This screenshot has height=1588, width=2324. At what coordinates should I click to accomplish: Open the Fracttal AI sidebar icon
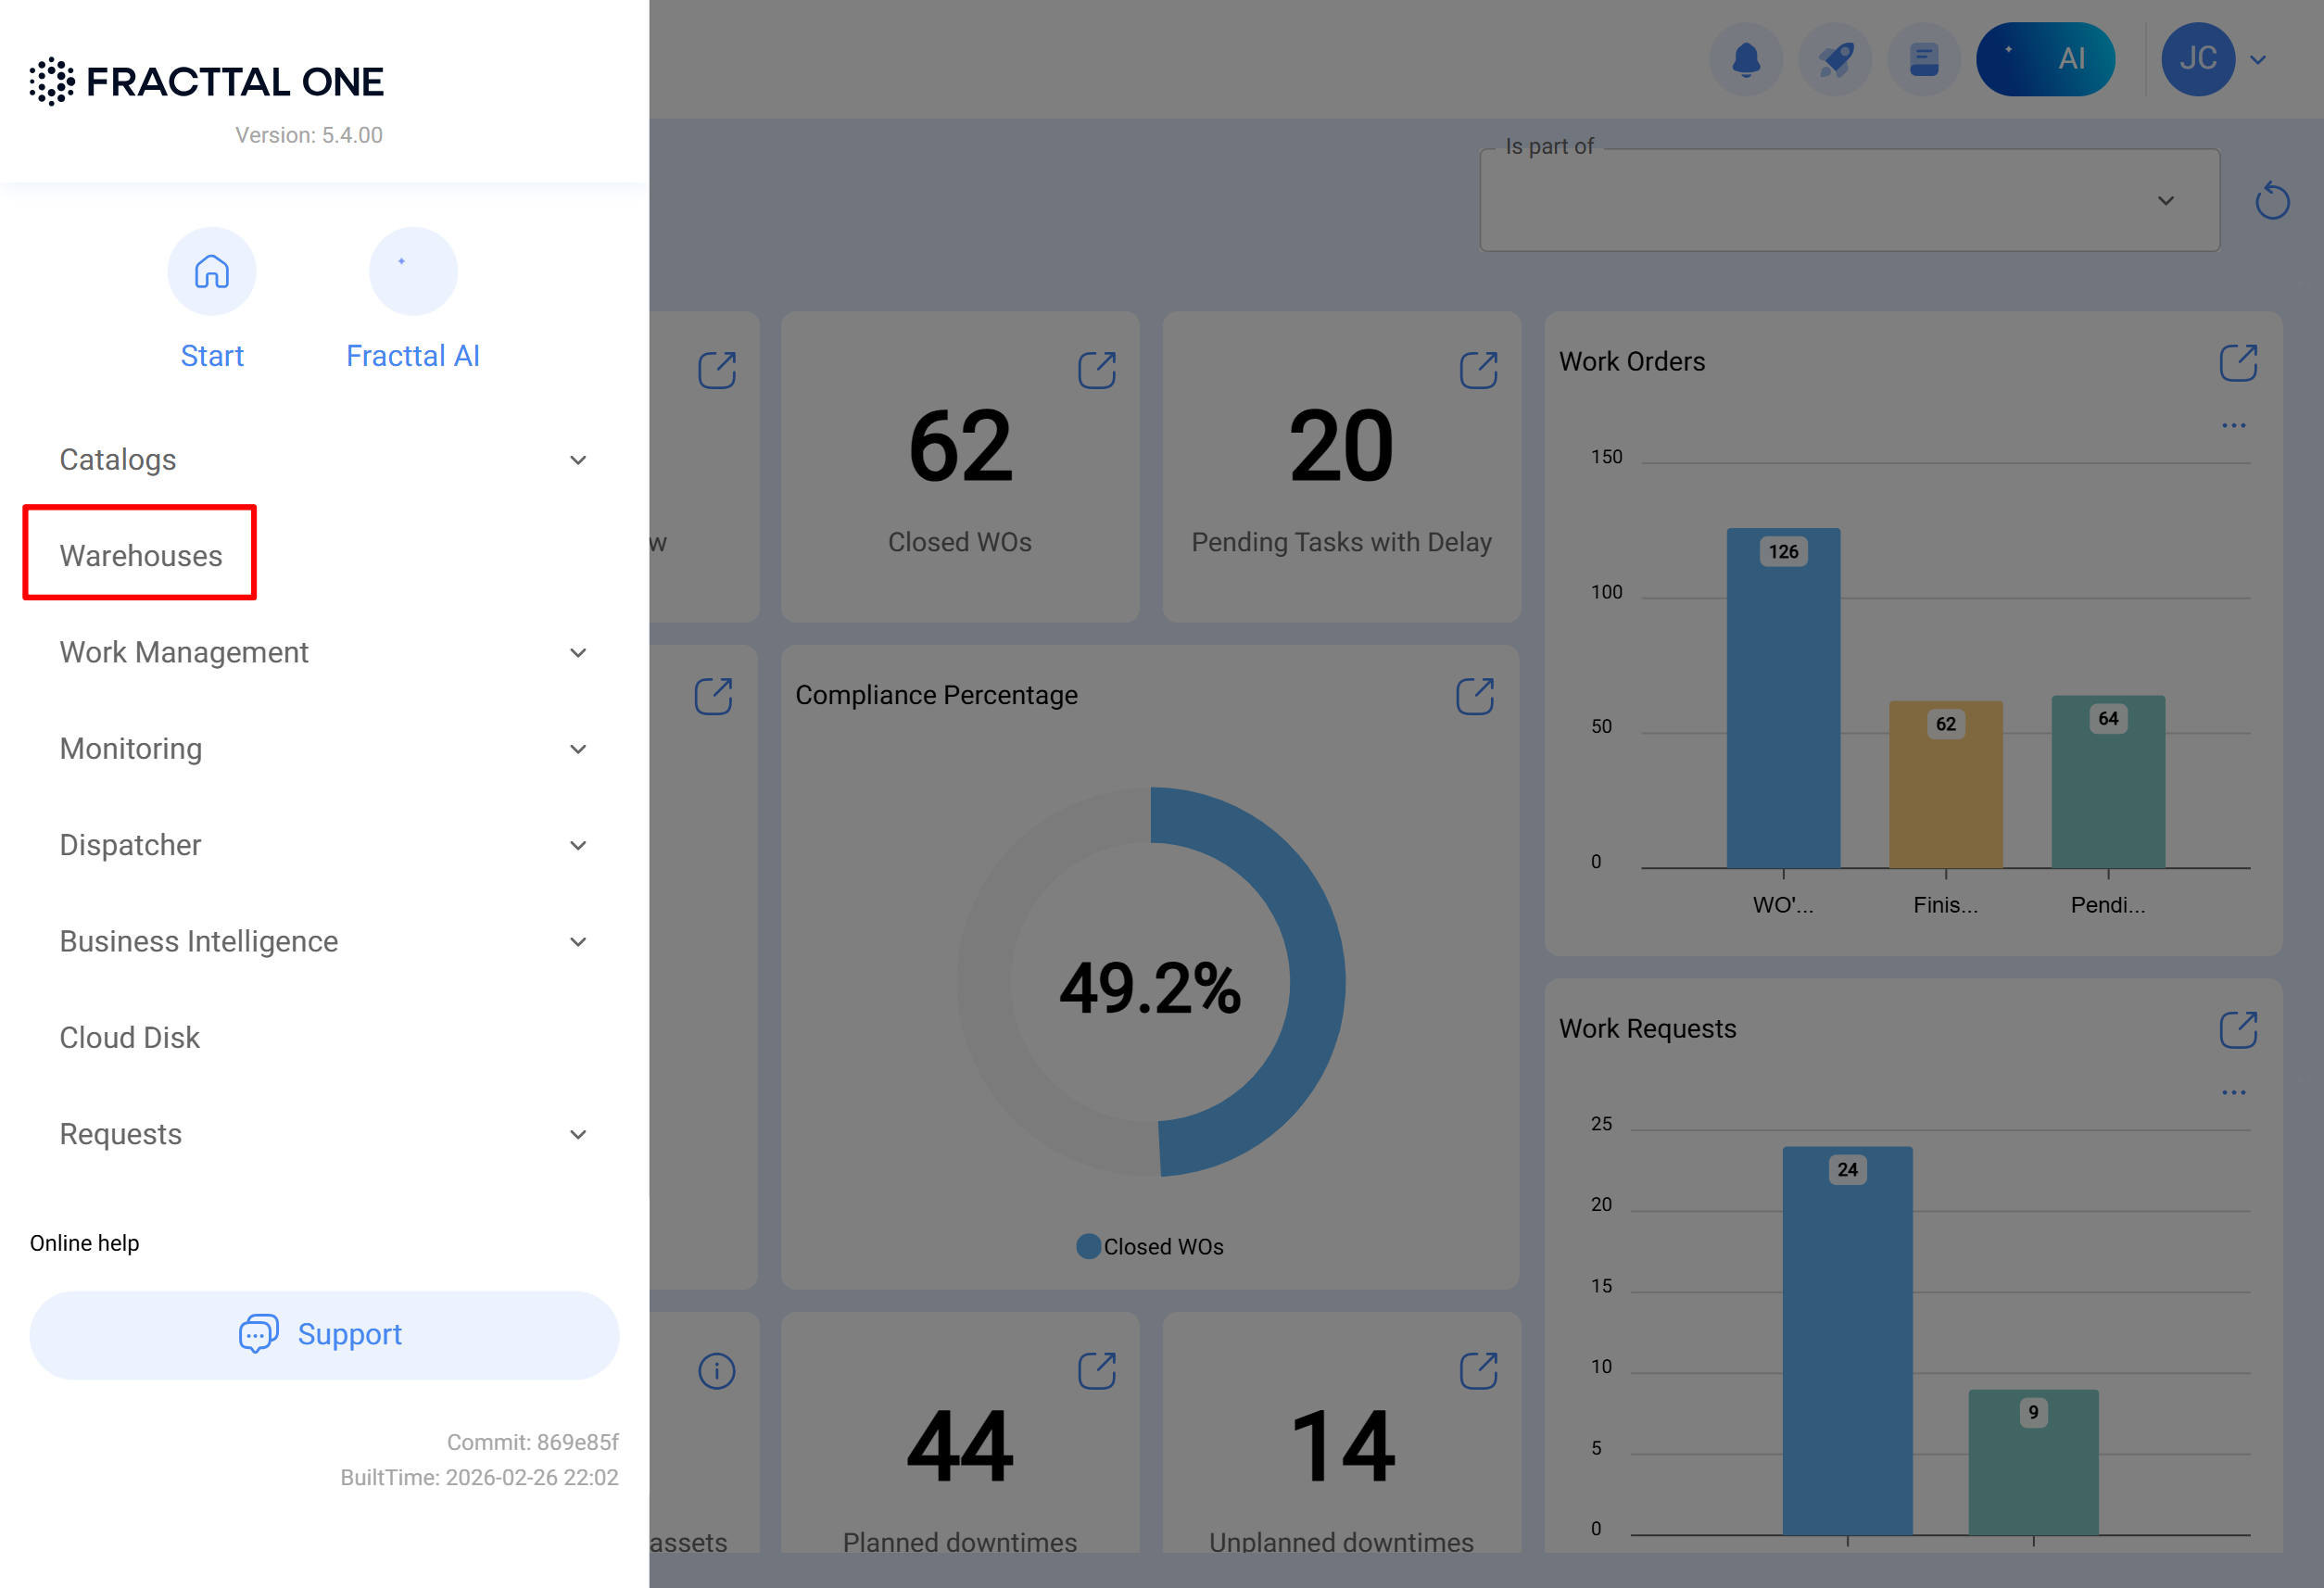pyautogui.click(x=412, y=271)
